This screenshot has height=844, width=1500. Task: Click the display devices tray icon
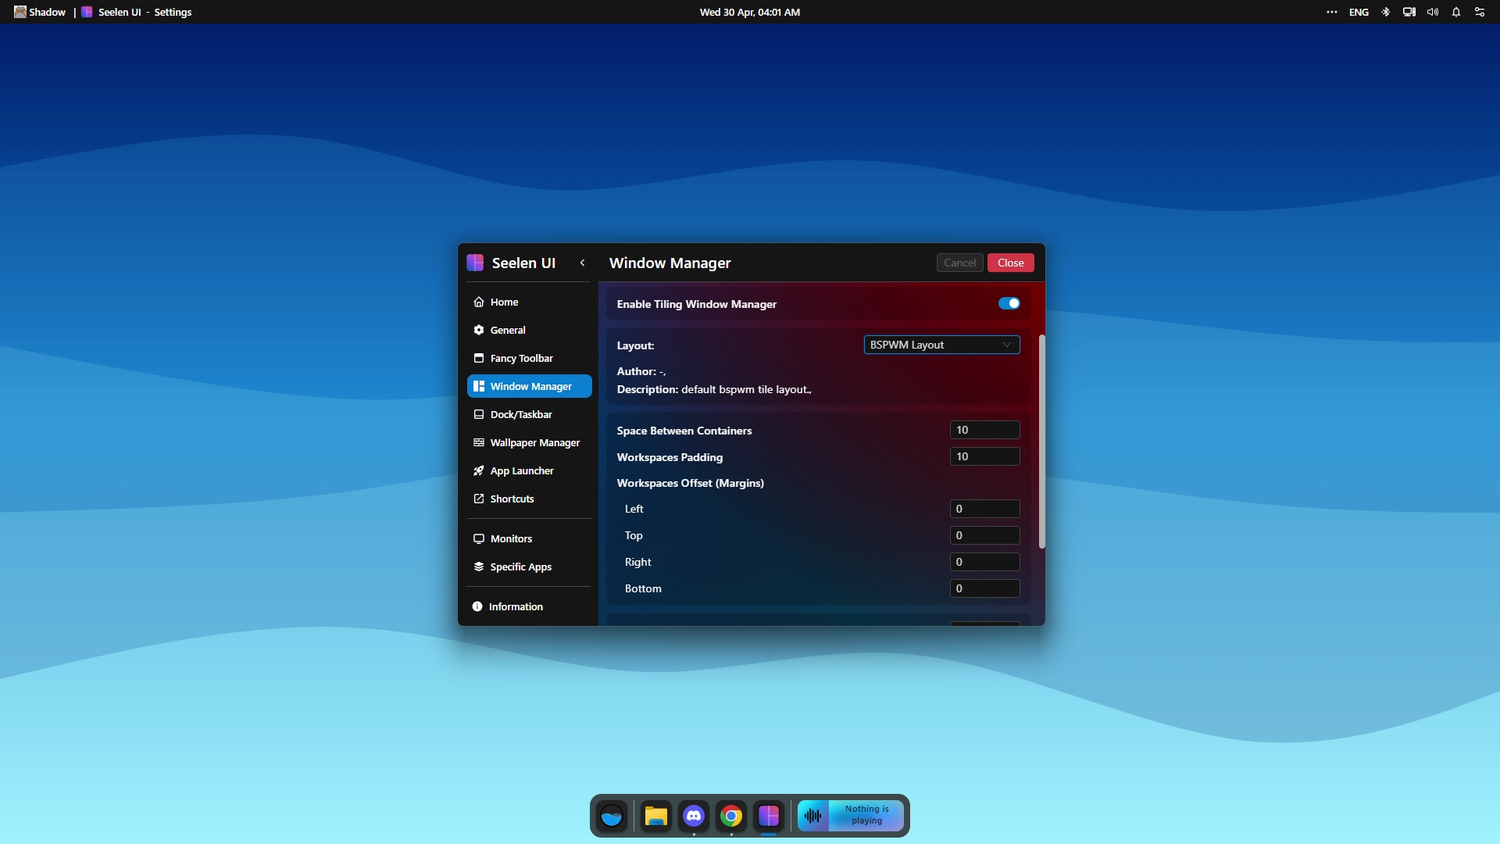(1409, 12)
